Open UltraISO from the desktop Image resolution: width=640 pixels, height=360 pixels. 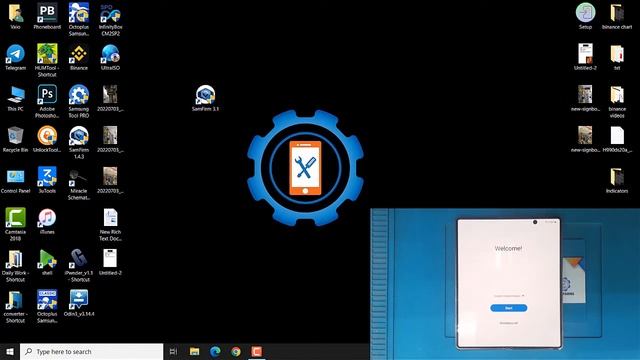click(x=110, y=57)
